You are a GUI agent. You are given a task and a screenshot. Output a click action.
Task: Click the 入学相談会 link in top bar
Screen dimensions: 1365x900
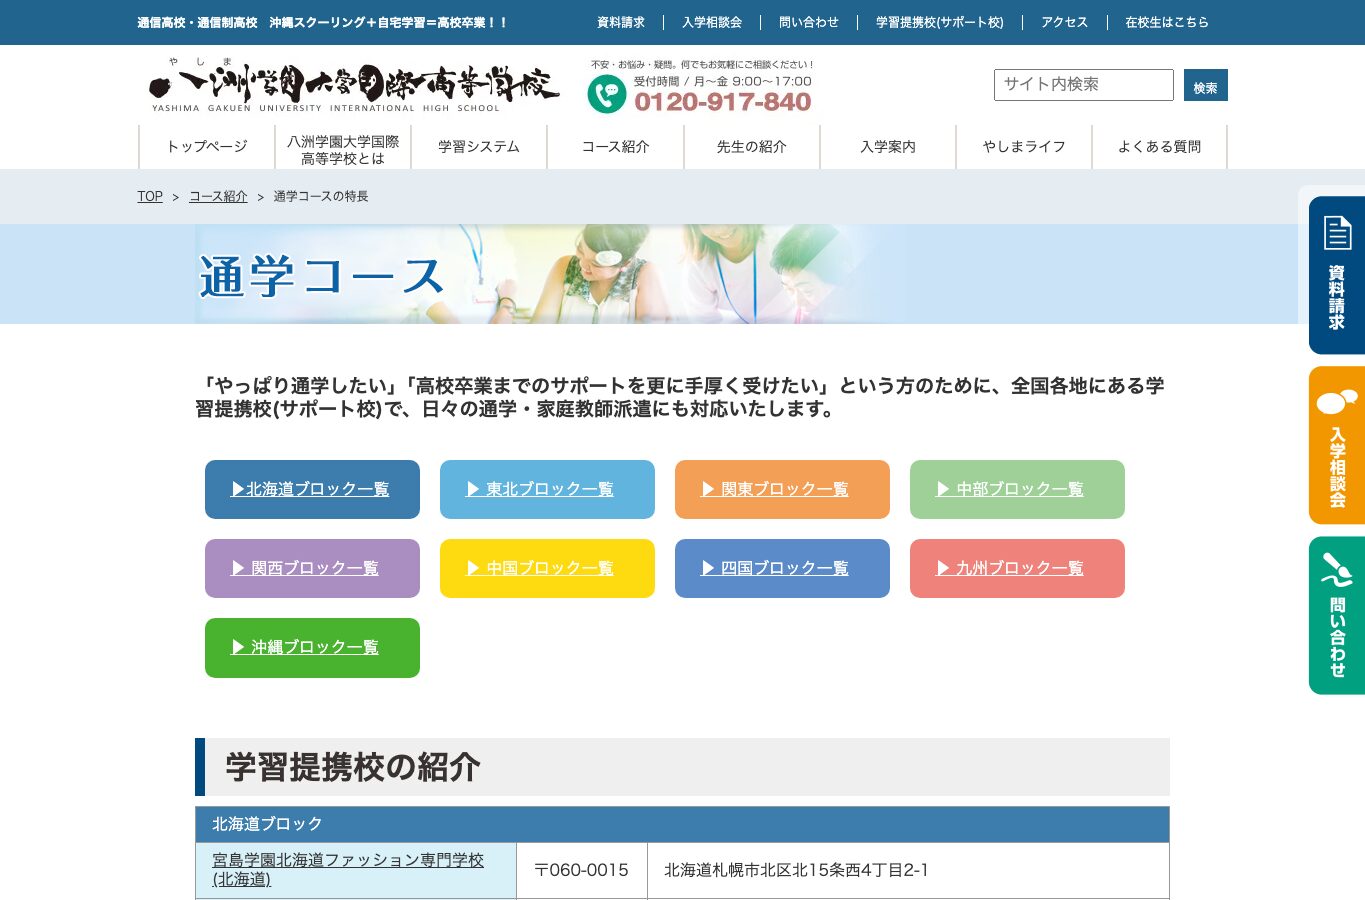point(712,22)
